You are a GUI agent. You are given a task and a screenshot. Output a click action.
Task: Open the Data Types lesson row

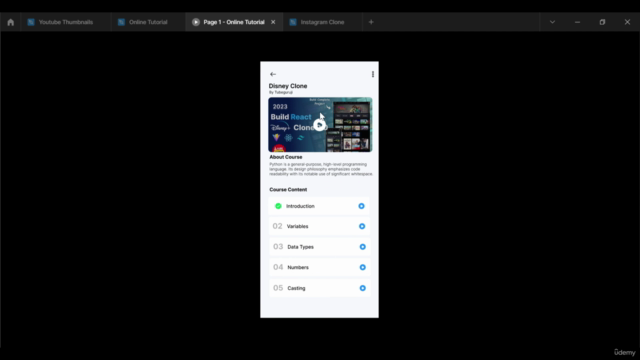point(320,247)
